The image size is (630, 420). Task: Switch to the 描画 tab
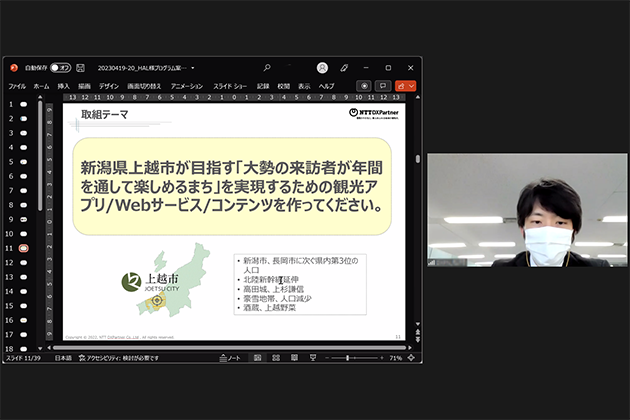point(84,86)
